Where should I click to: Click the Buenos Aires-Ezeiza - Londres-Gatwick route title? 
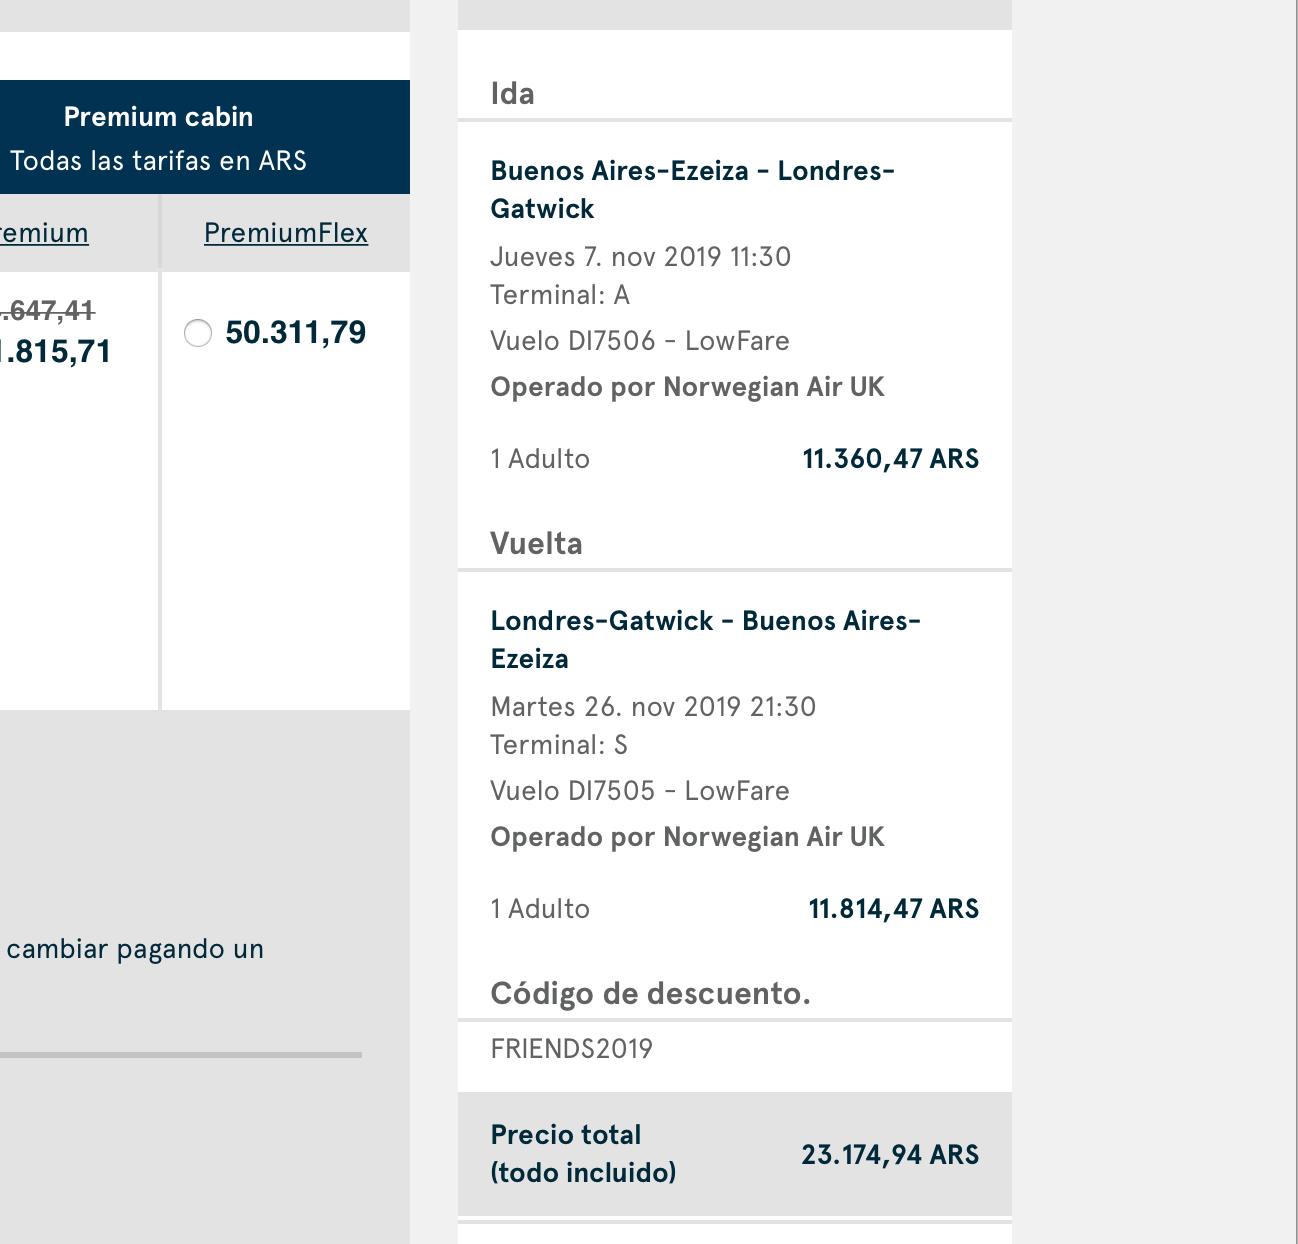[x=692, y=190]
